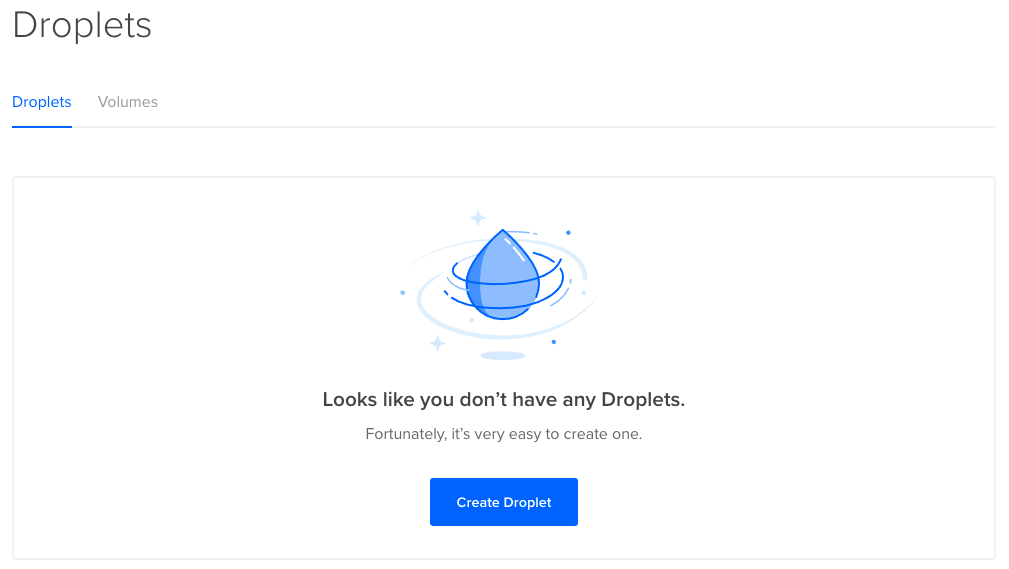Screen dimensions: 1009x569
Task: Click the "Looks like you don't have any Droplets" heading
Action: (504, 400)
